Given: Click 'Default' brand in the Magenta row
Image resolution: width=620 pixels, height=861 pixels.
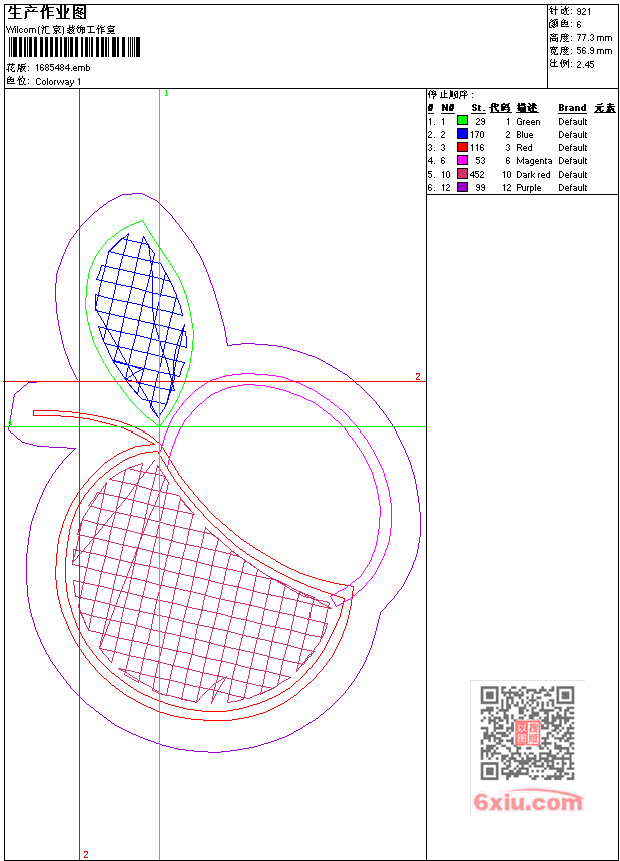Looking at the screenshot, I should pyautogui.click(x=572, y=161).
